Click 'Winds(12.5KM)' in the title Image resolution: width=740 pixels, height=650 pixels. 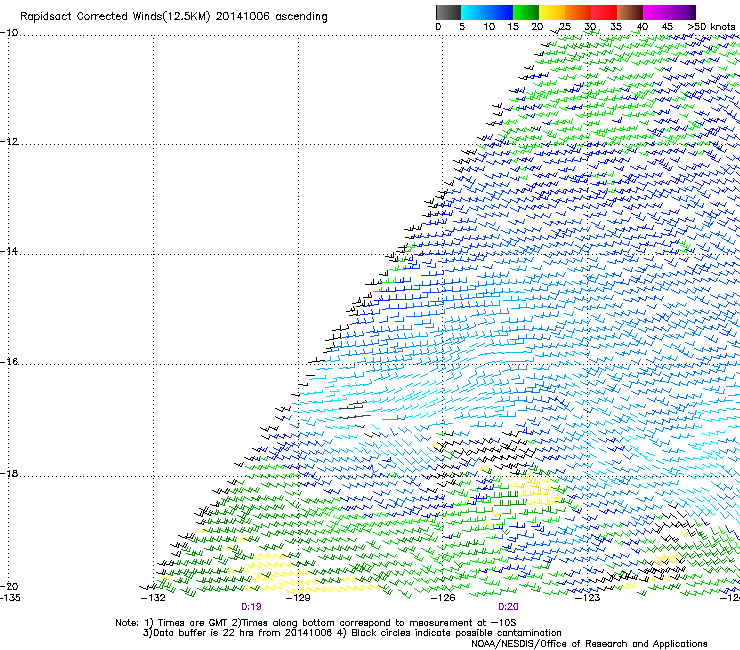tap(171, 17)
